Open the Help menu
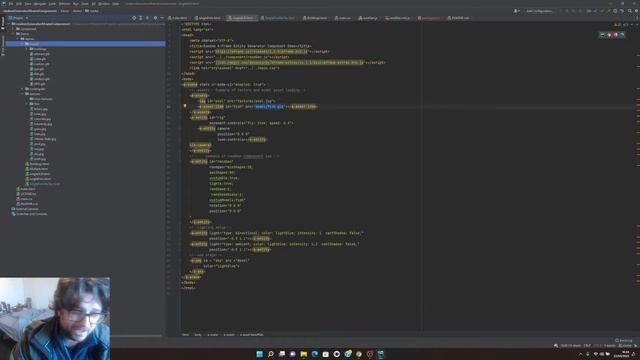Image resolution: width=640 pixels, height=360 pixels. pyautogui.click(x=116, y=4)
